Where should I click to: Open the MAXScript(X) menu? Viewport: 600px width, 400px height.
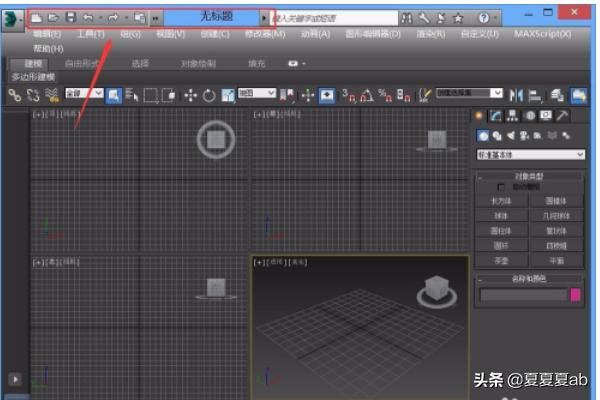pyautogui.click(x=546, y=34)
